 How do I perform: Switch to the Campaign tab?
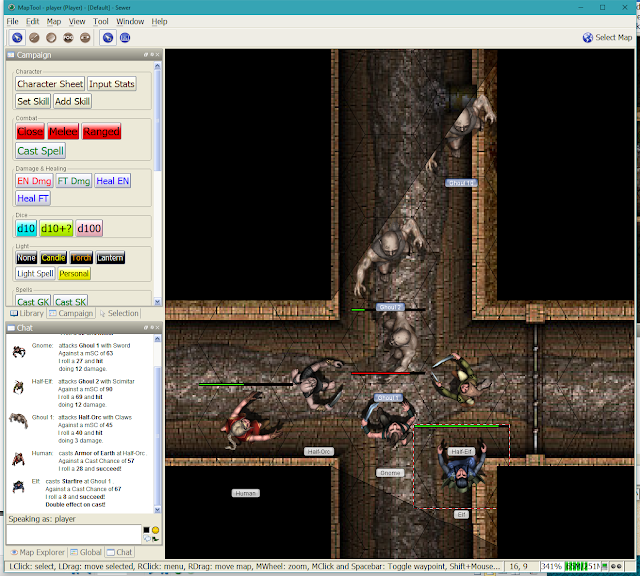(x=71, y=313)
